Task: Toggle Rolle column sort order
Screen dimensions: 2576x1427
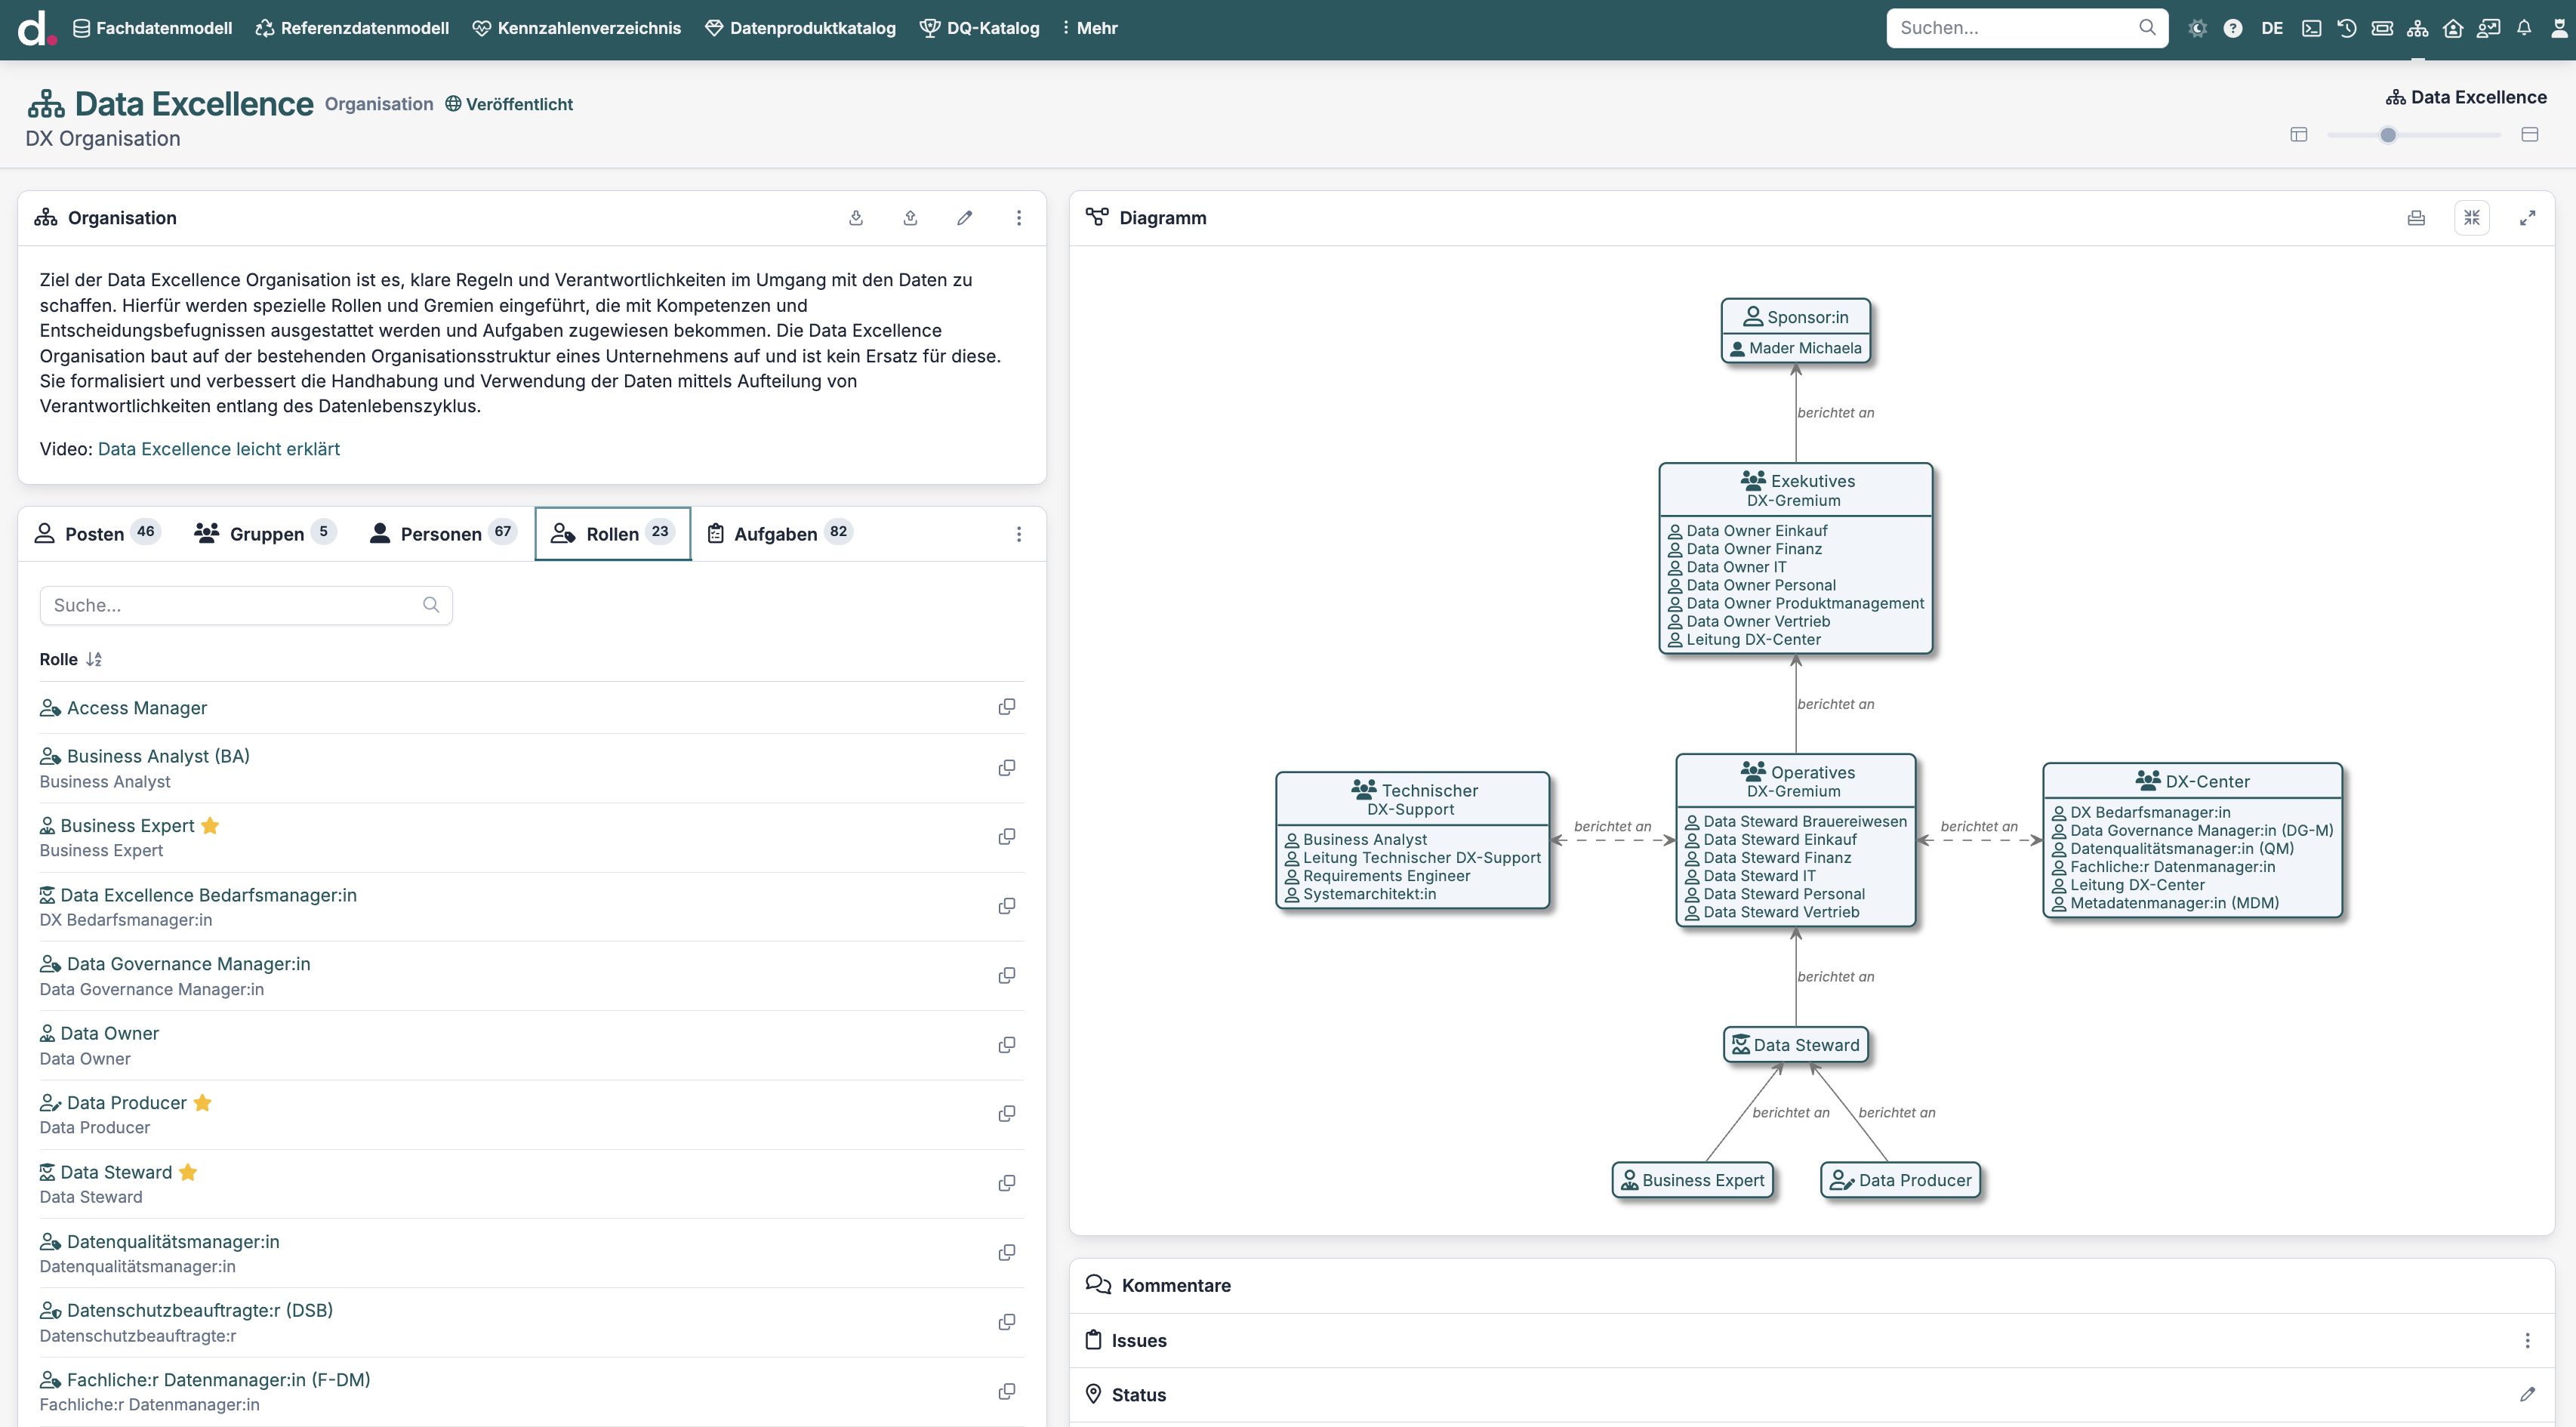Action: tap(93, 659)
